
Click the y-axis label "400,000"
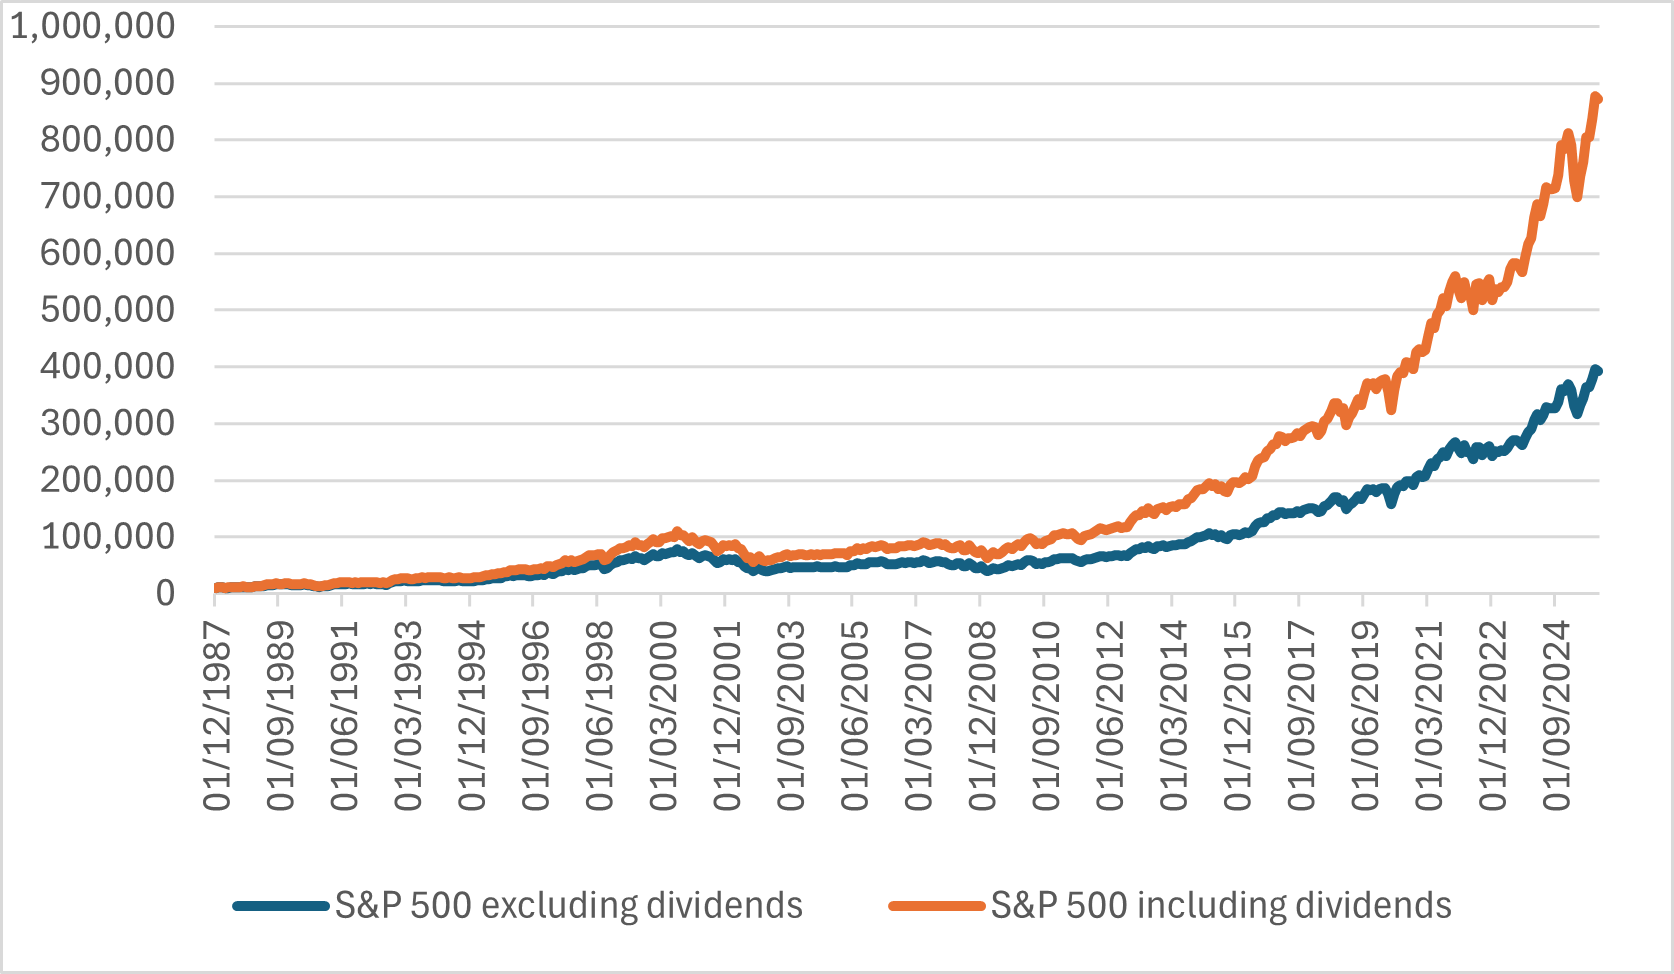(x=108, y=367)
